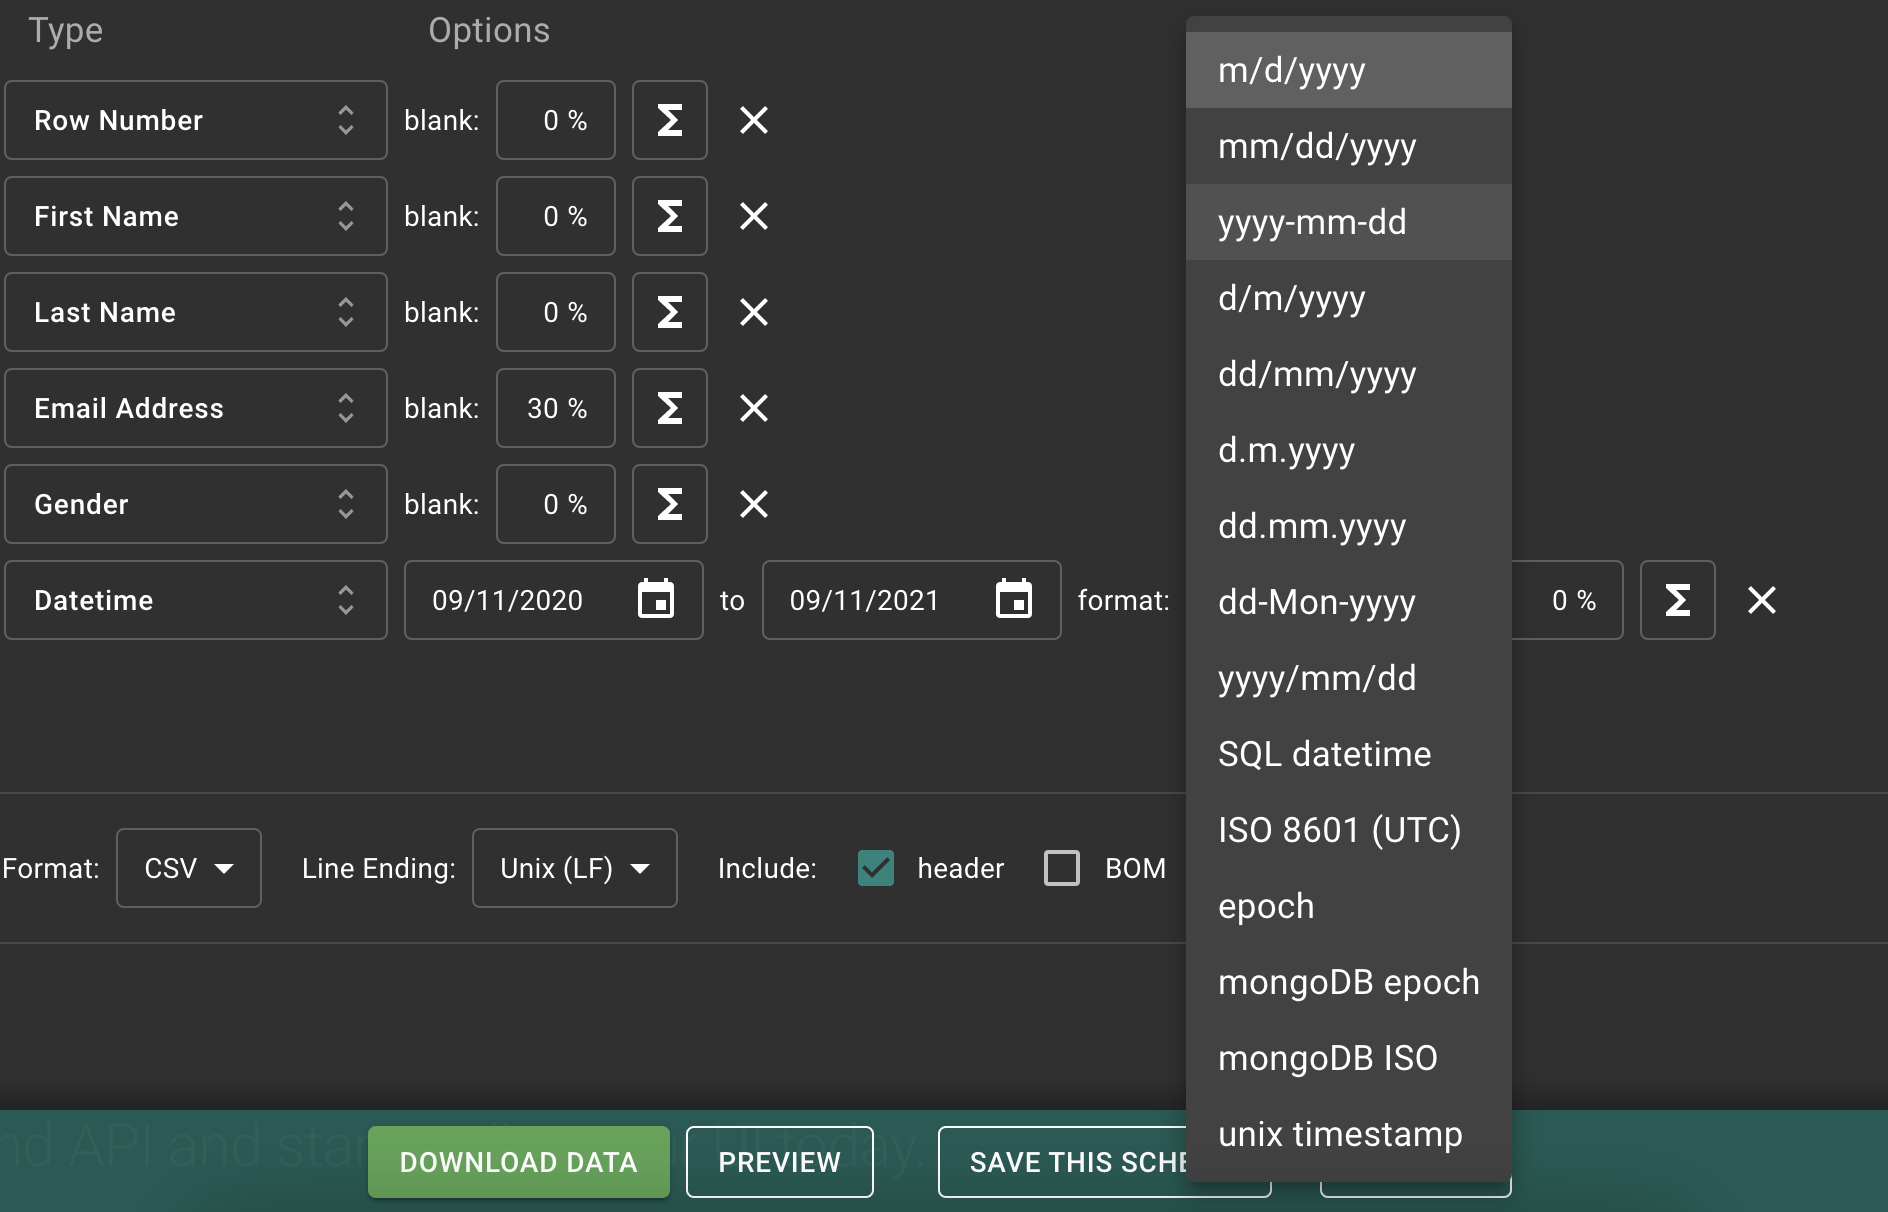Remove the Gender field

754,504
